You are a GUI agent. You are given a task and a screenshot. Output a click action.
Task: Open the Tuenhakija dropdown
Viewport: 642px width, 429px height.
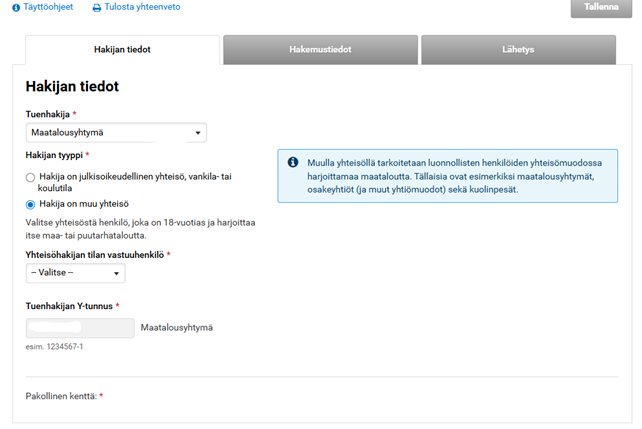(x=115, y=133)
